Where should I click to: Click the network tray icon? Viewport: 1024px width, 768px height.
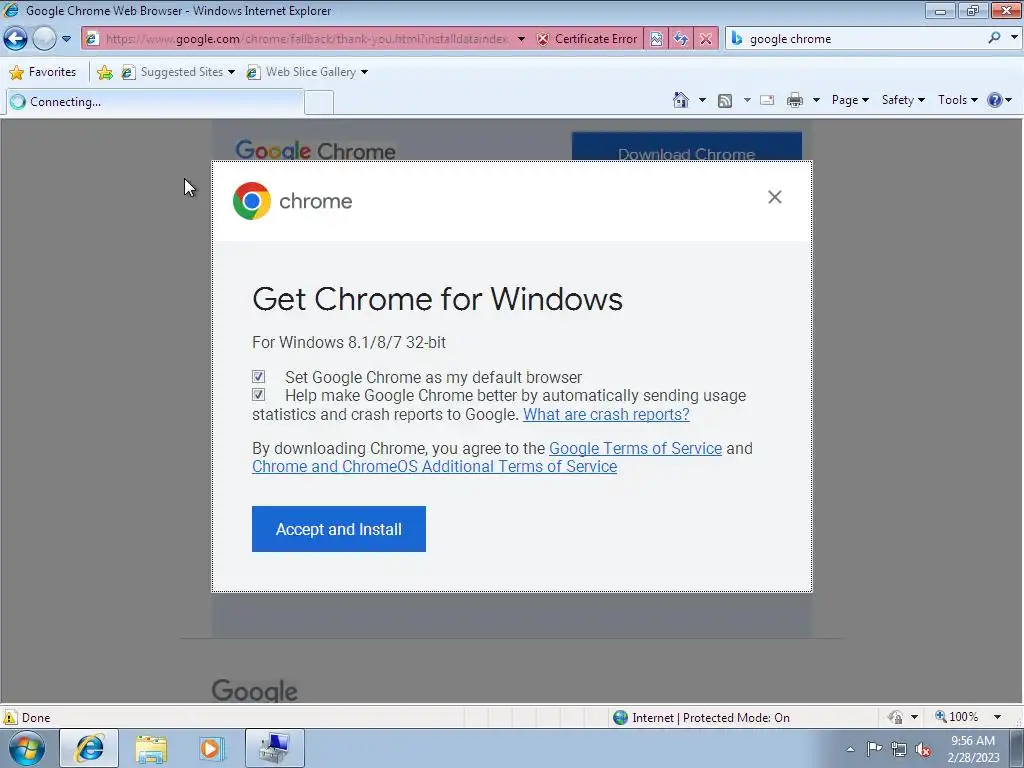tap(899, 750)
